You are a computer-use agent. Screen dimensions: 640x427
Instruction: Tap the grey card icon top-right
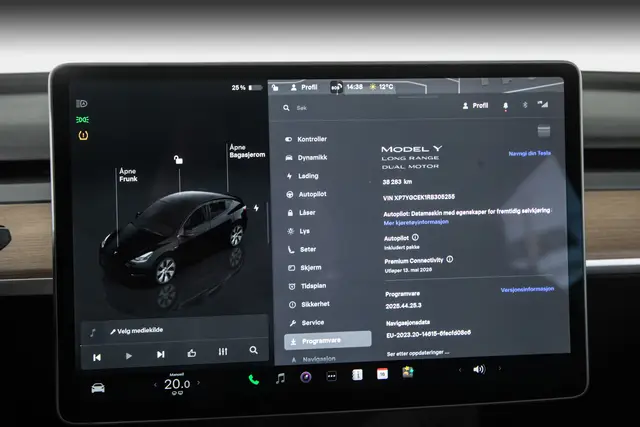point(544,131)
